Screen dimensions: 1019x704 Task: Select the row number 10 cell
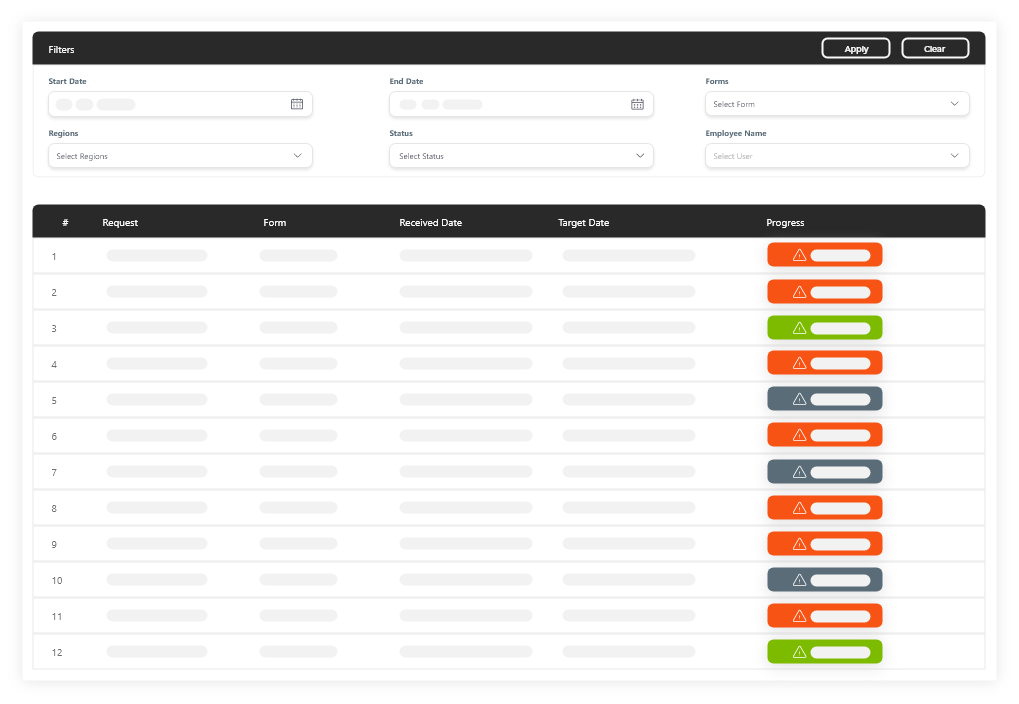[57, 580]
